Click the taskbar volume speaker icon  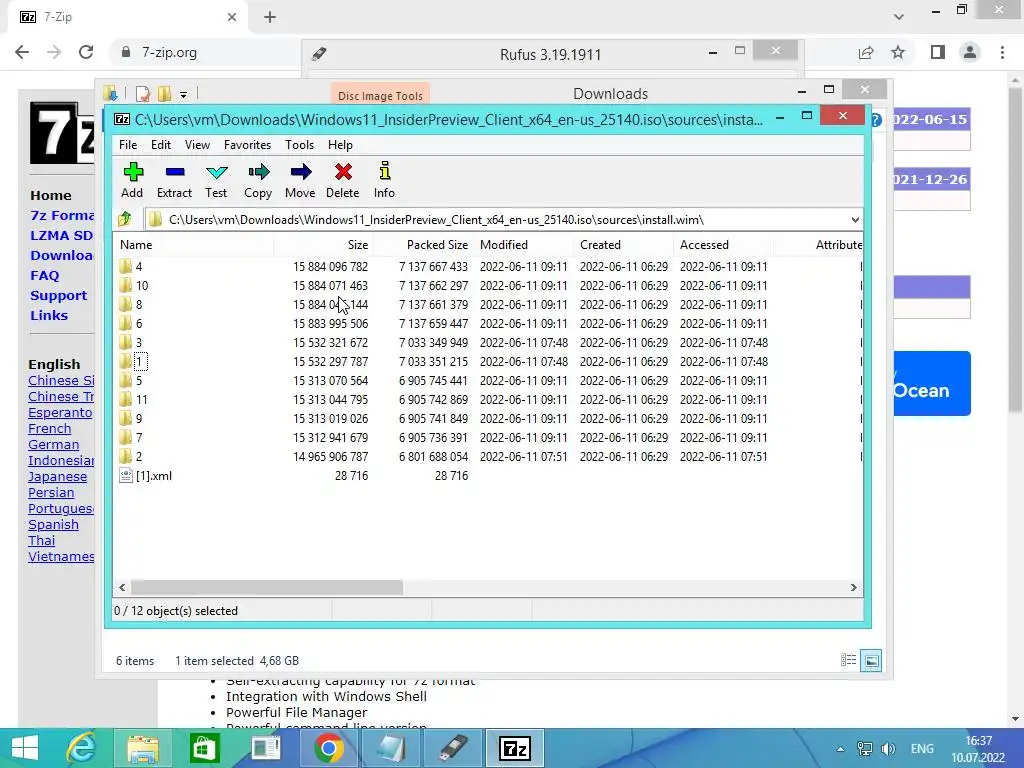[x=888, y=748]
